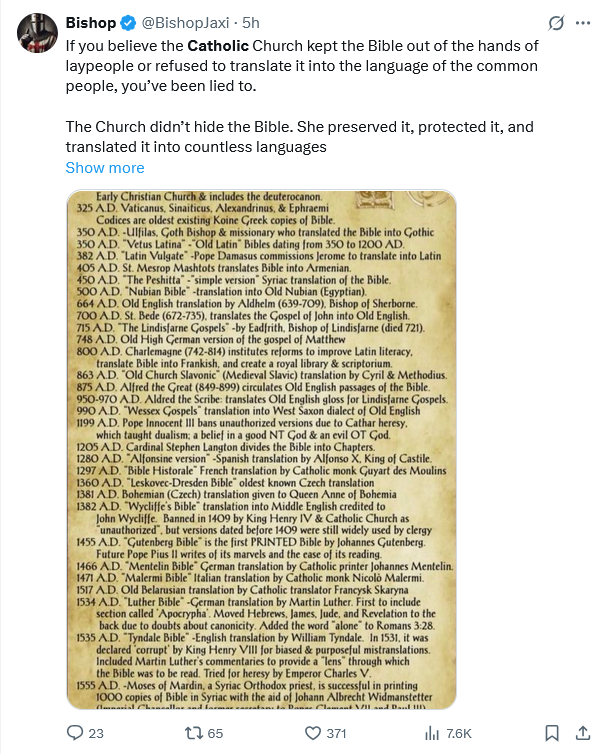Viewport: 608px width, 754px height.
Task: Click the 7.6K view count
Action: pyautogui.click(x=458, y=733)
